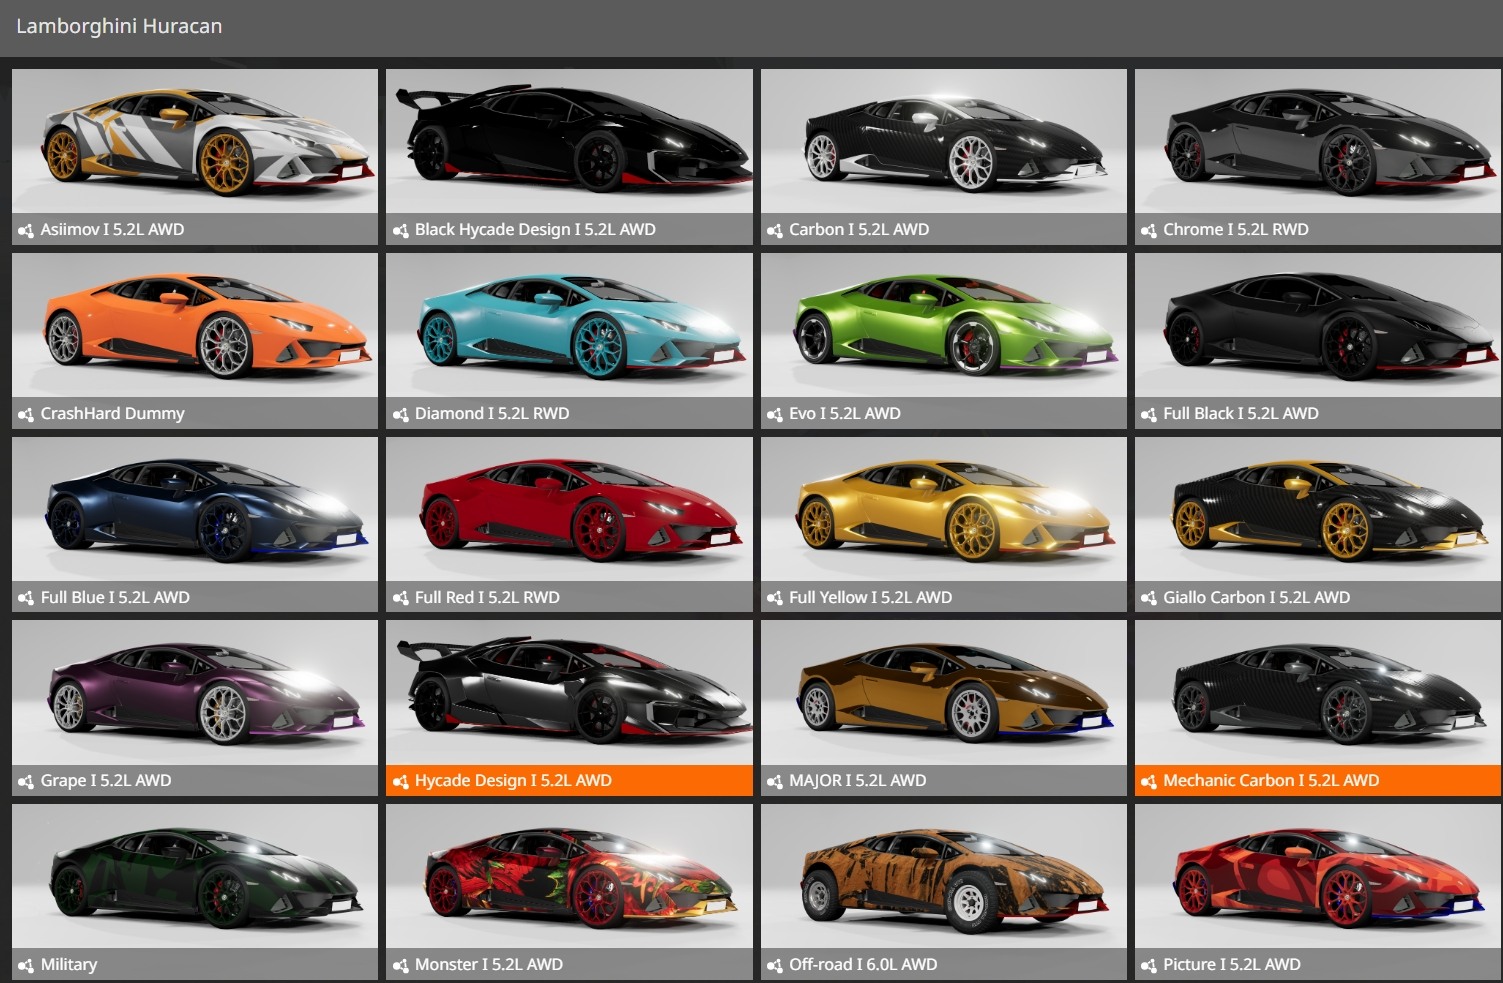The width and height of the screenshot is (1503, 983).
Task: Click the icon beside Full Red I 5.2L RWD
Action: click(401, 599)
